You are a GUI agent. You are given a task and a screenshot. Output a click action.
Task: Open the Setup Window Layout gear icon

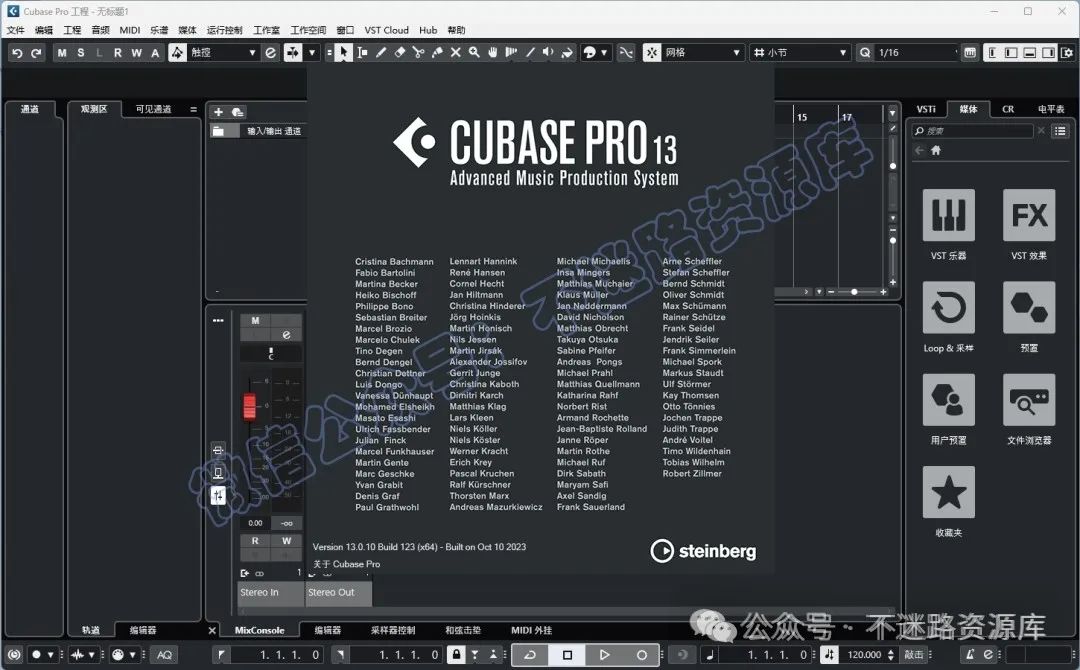[1067, 52]
